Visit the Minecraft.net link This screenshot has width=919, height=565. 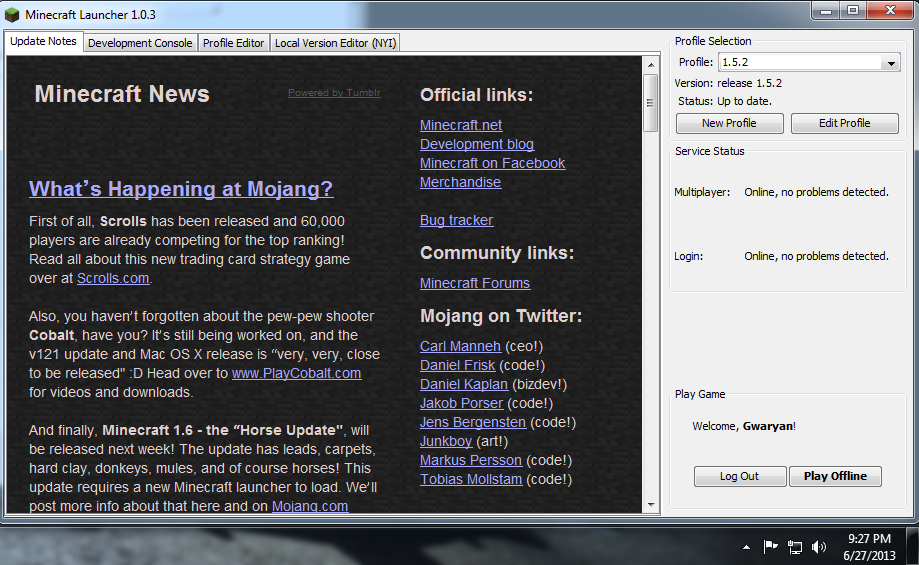tap(461, 125)
